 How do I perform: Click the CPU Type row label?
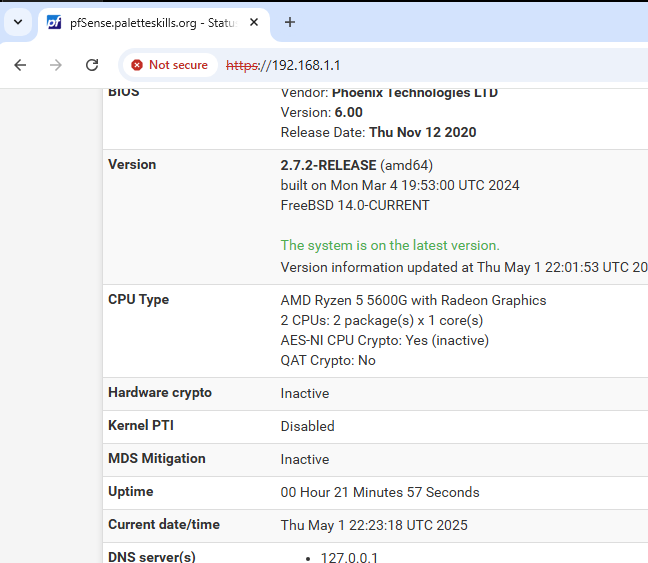coord(138,300)
